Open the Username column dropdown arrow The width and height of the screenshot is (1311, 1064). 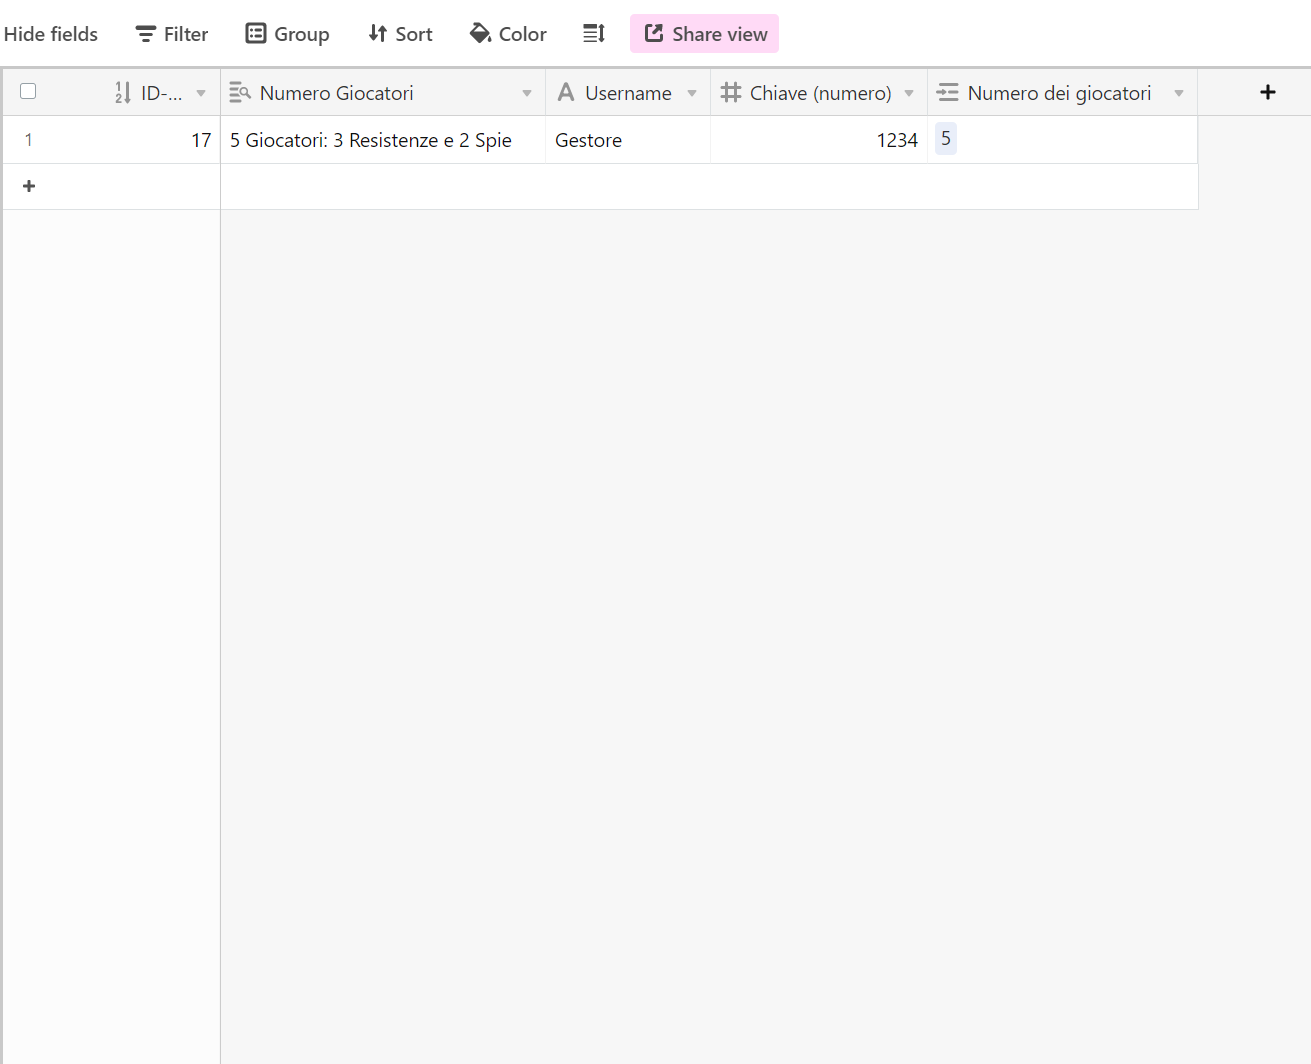(692, 93)
